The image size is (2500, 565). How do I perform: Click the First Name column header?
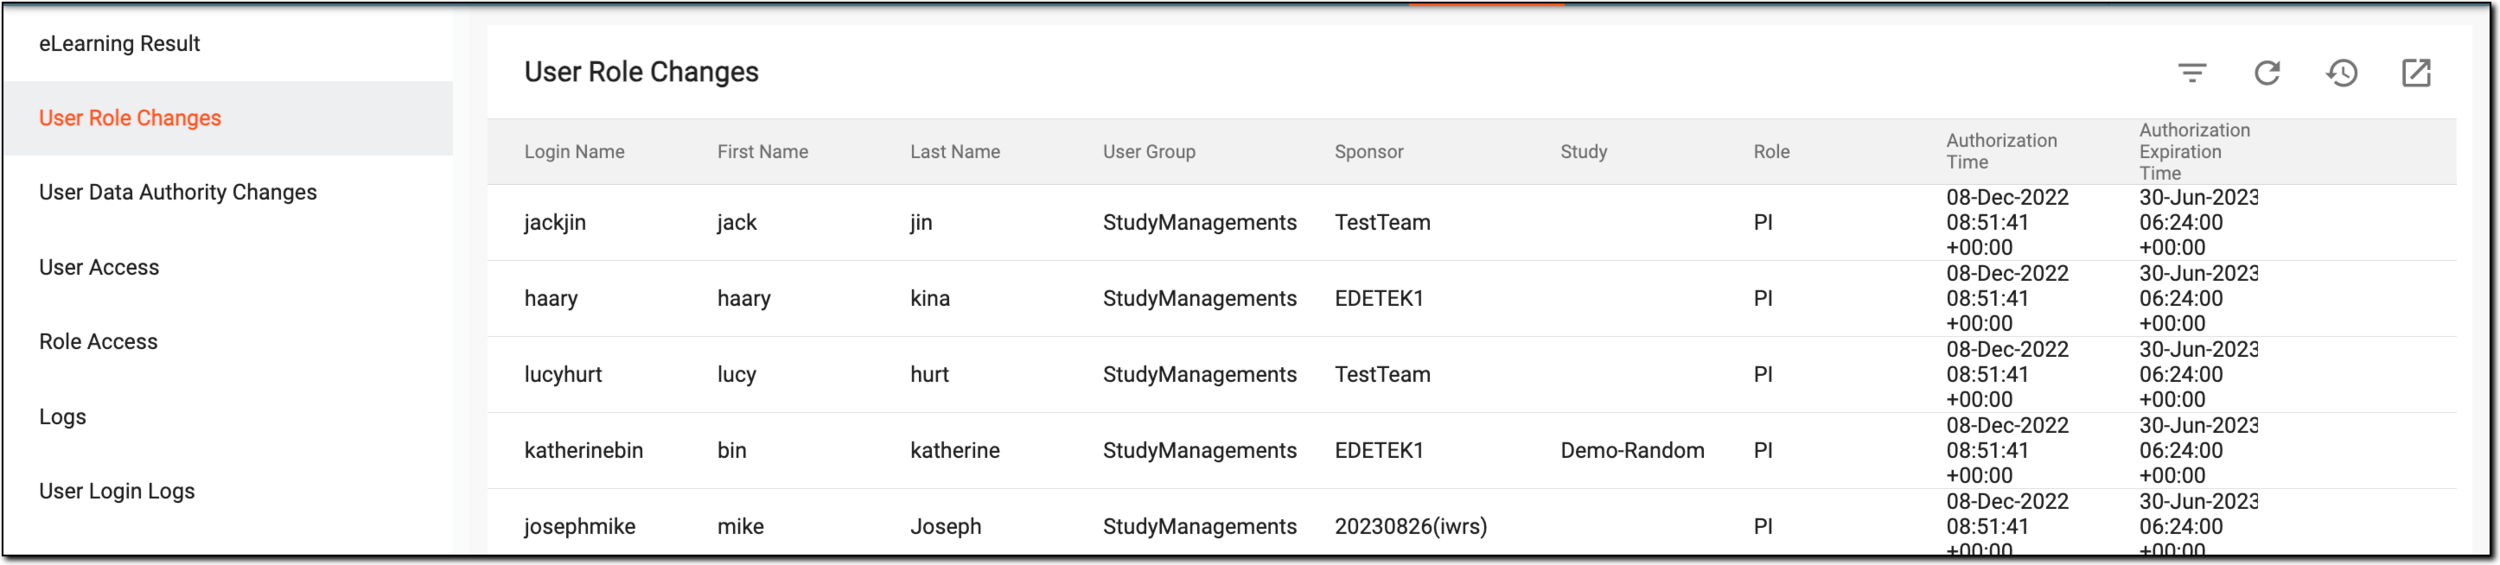[x=762, y=152]
